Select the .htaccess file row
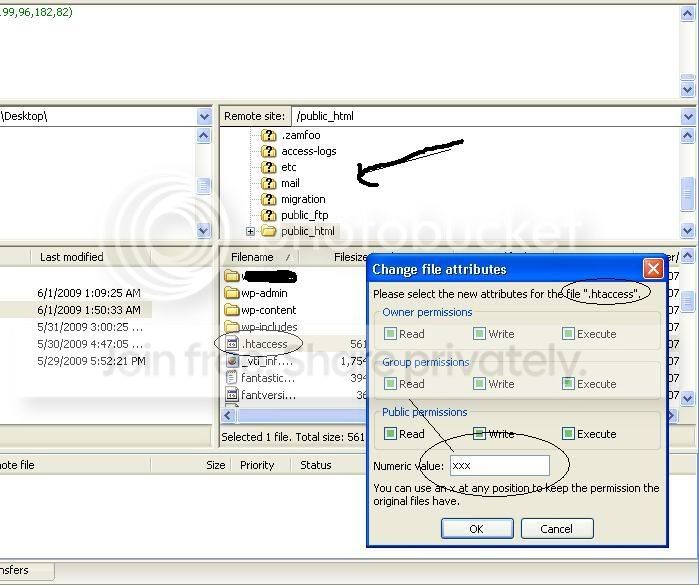Image resolution: width=699 pixels, height=586 pixels. tap(294, 344)
